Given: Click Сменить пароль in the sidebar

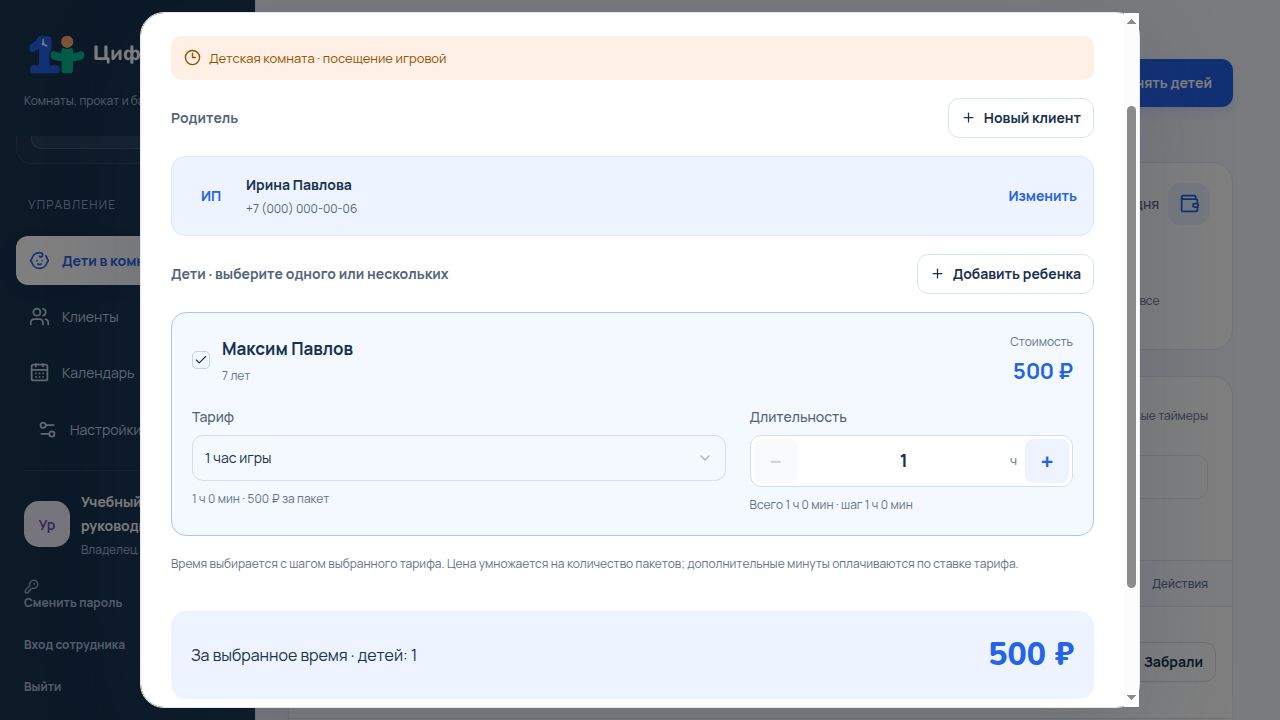Looking at the screenshot, I should coord(73,603).
